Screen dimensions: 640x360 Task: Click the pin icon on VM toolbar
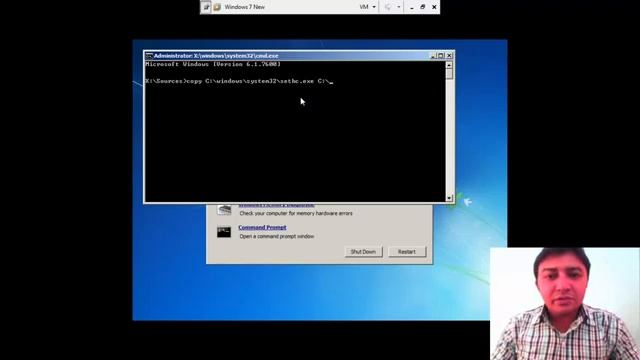(206, 7)
